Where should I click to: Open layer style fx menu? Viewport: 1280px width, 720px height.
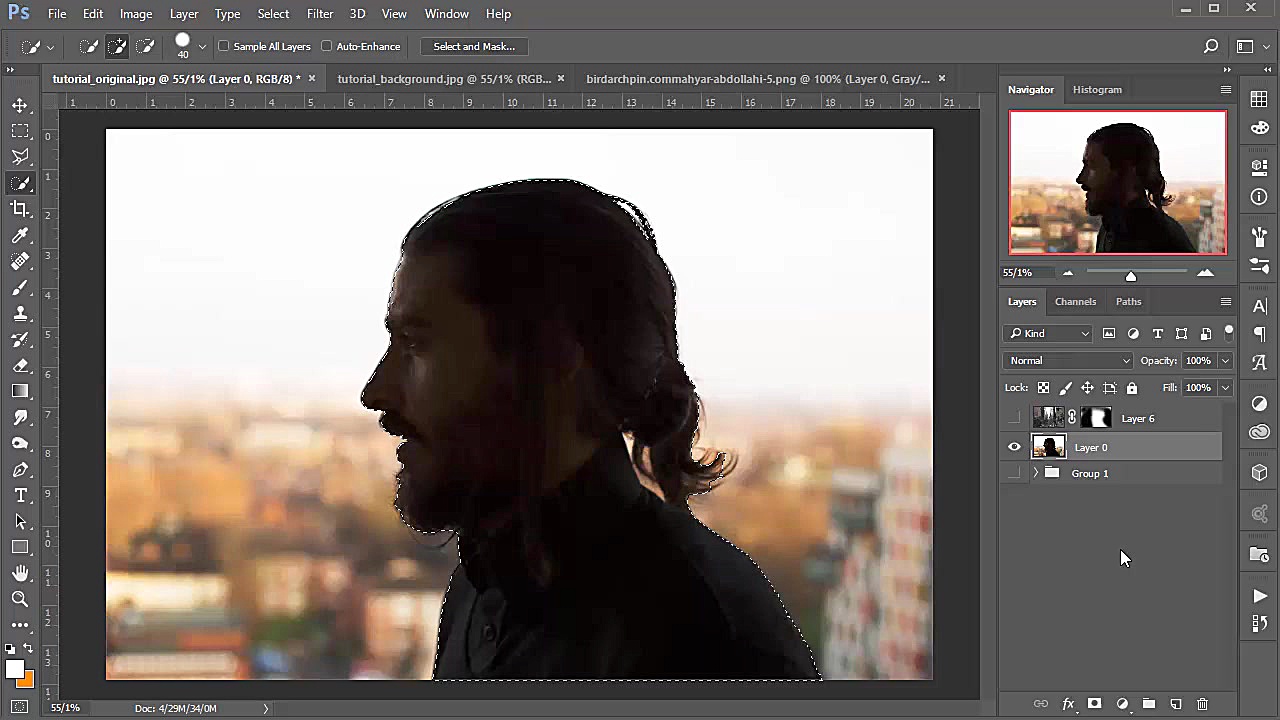click(1067, 704)
